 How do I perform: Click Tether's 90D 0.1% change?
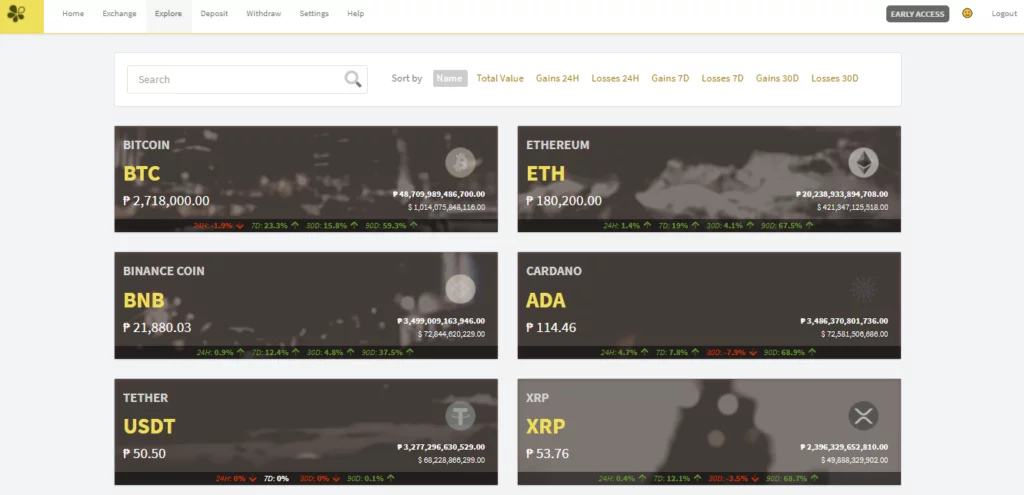point(371,479)
